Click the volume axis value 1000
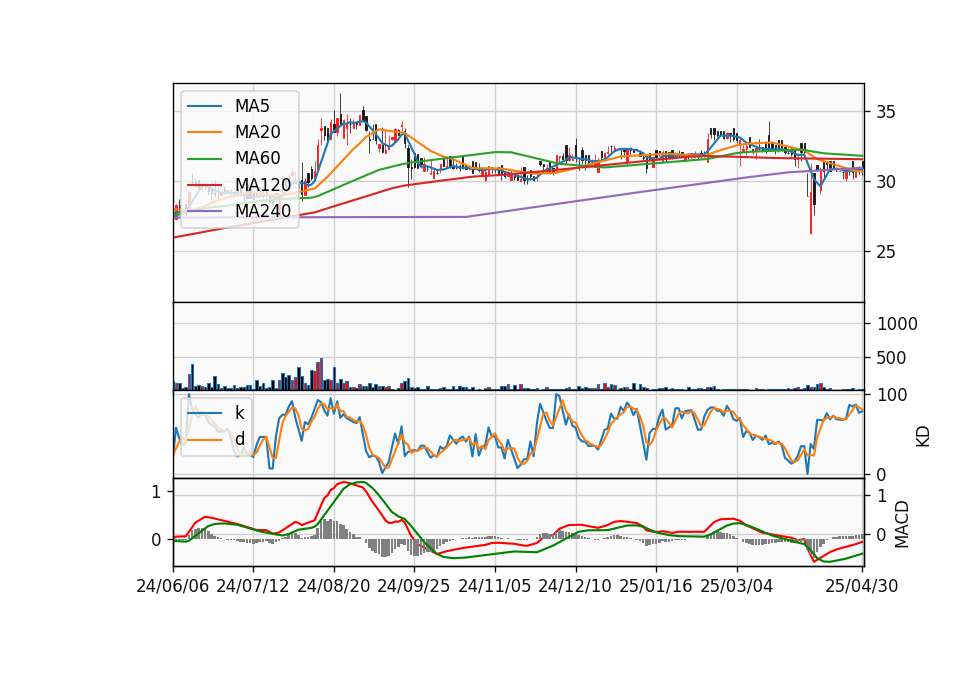The height and width of the screenshot is (690, 960). [x=898, y=324]
